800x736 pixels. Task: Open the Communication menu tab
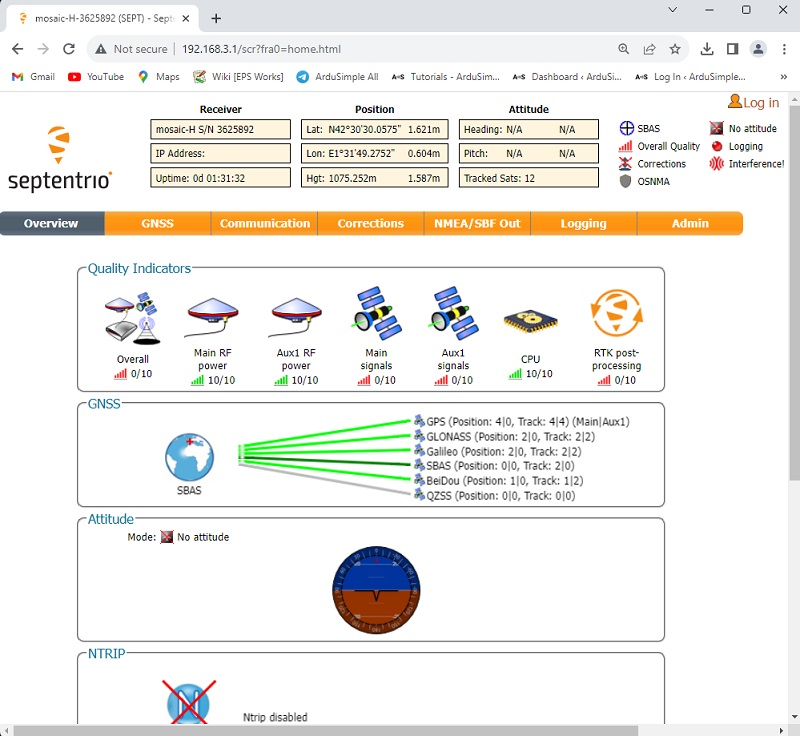point(265,224)
